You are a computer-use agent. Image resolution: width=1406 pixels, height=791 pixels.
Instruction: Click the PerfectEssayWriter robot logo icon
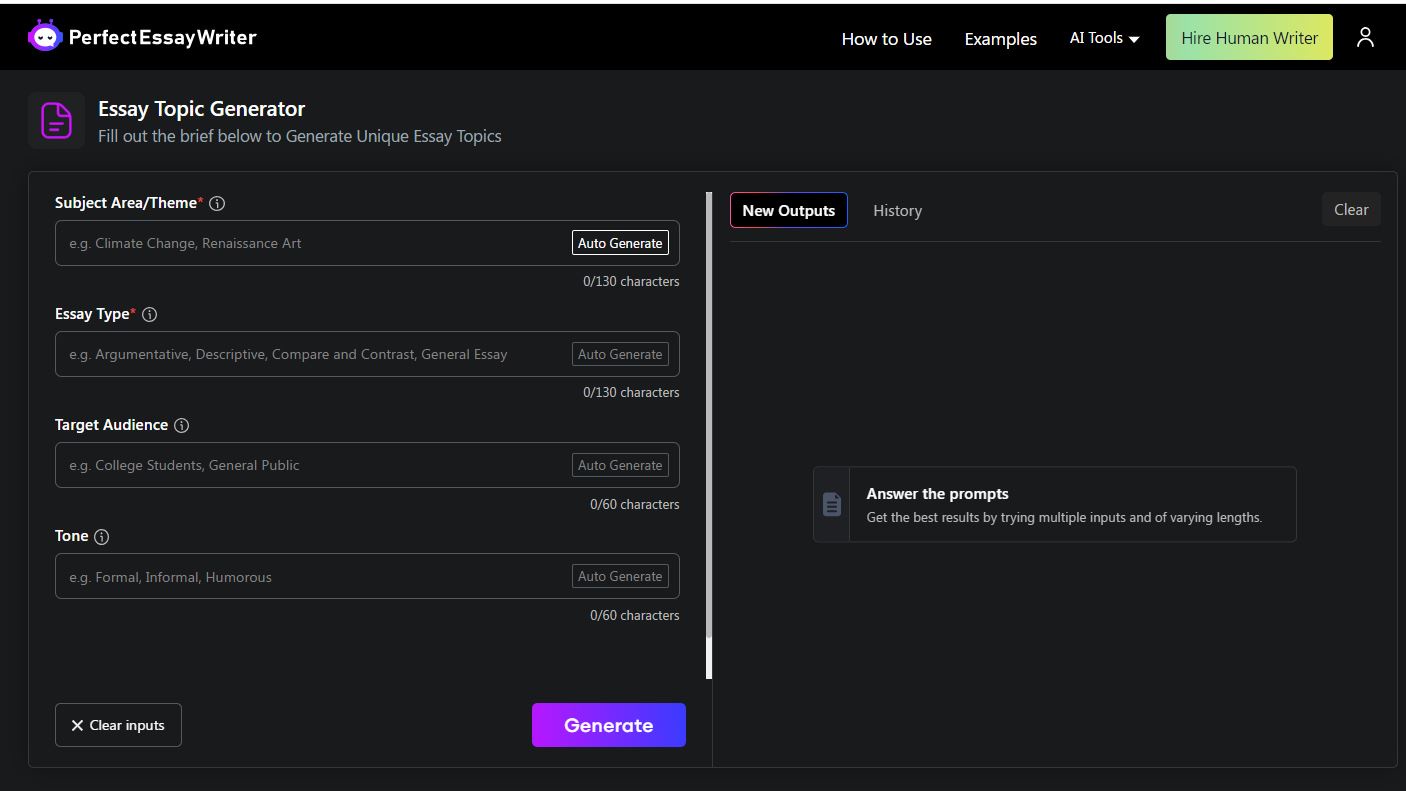pyautogui.click(x=45, y=37)
